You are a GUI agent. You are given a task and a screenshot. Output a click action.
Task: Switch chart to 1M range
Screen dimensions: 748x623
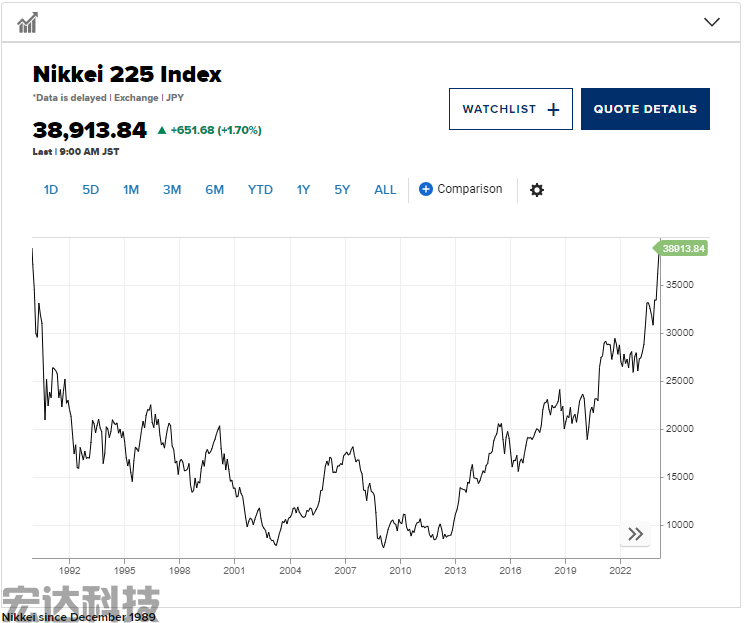131,190
